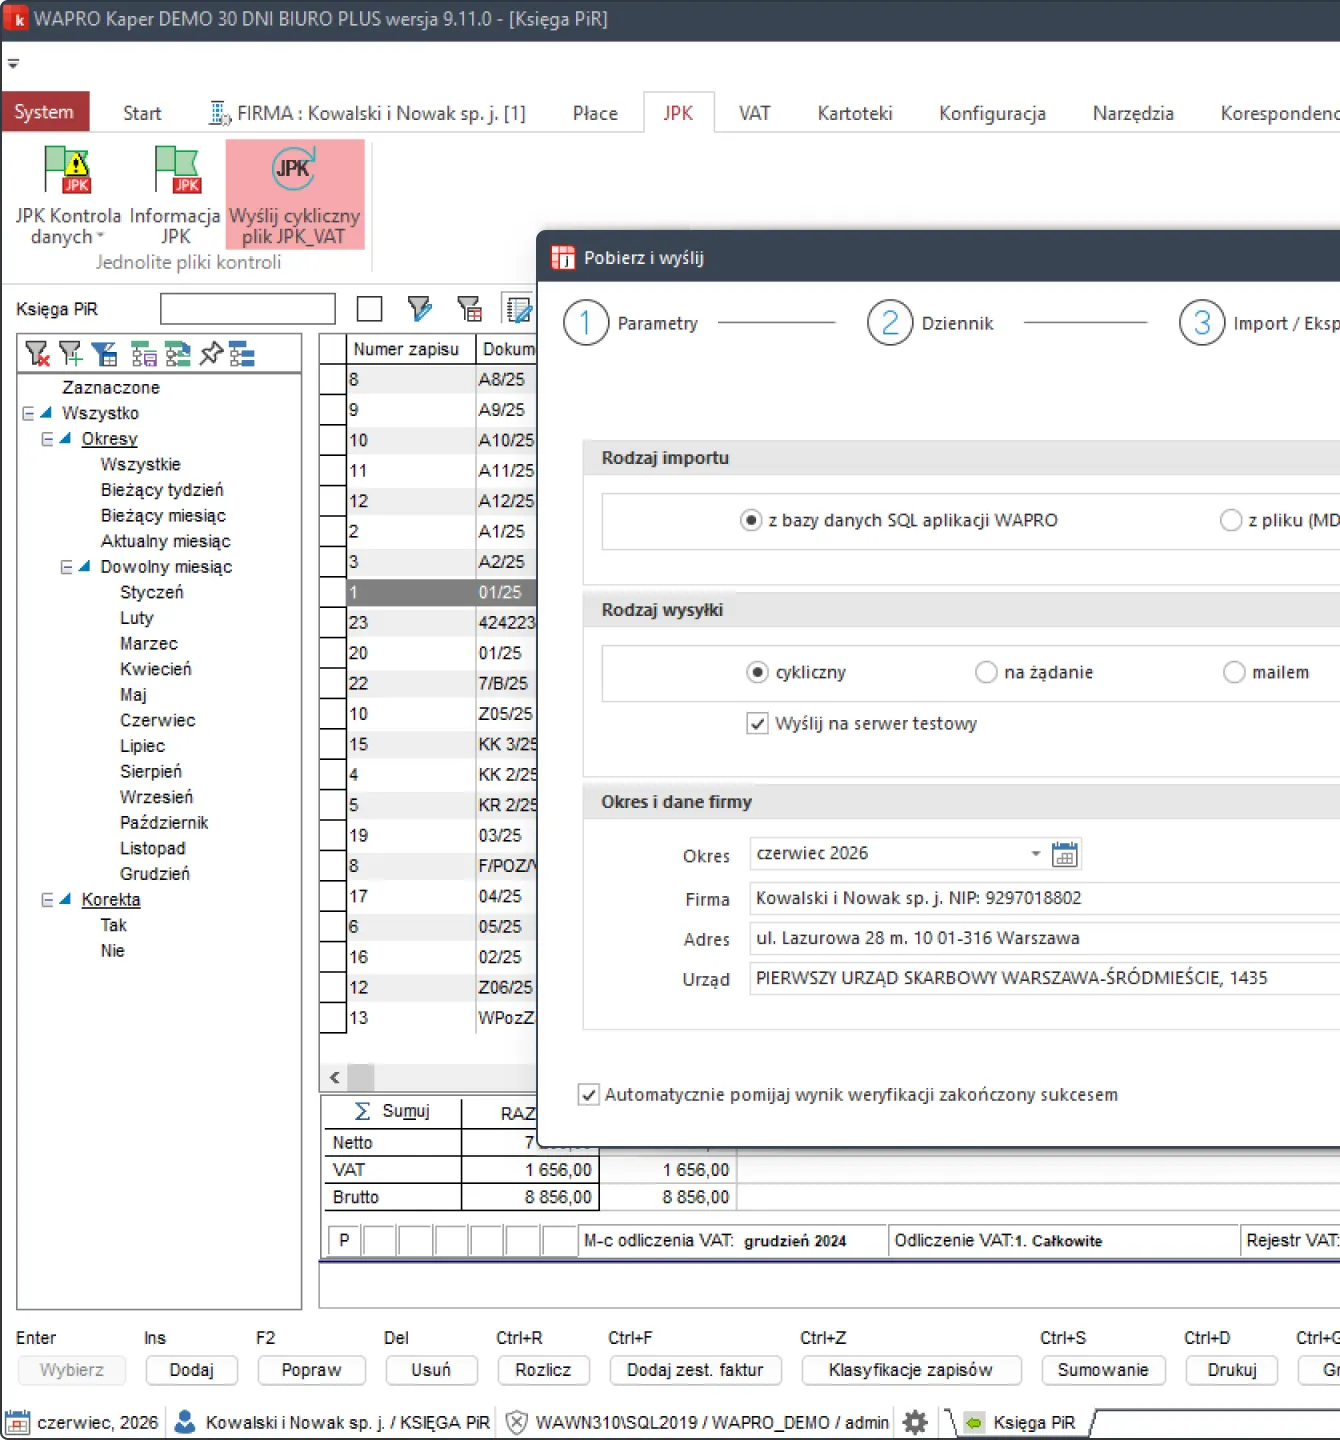Click the Sumuj sigma icon
This screenshot has height=1440, width=1340.
(x=362, y=1111)
